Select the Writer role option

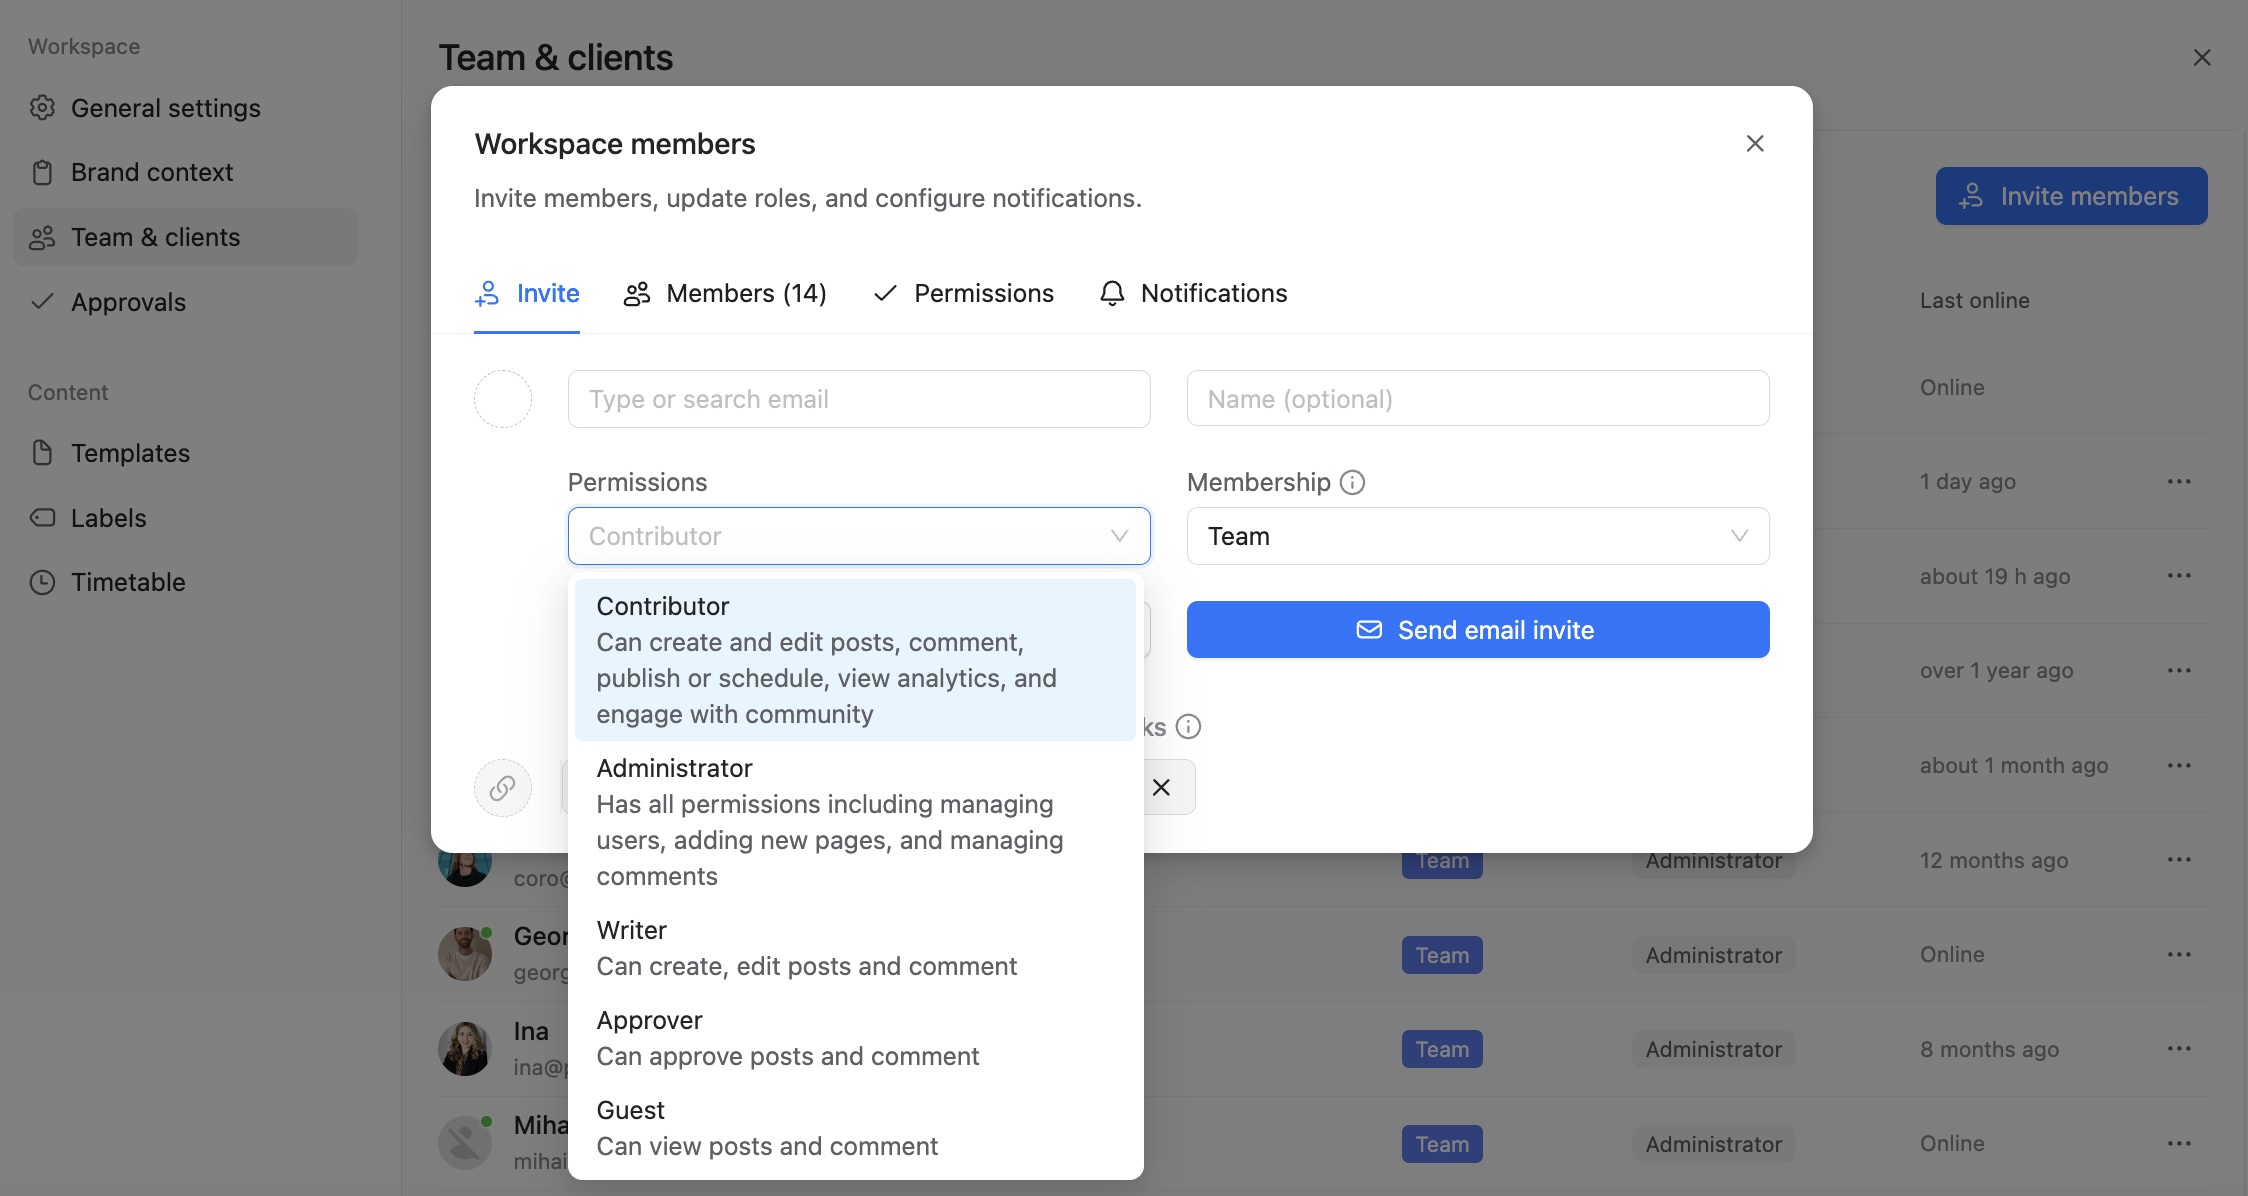click(x=855, y=948)
